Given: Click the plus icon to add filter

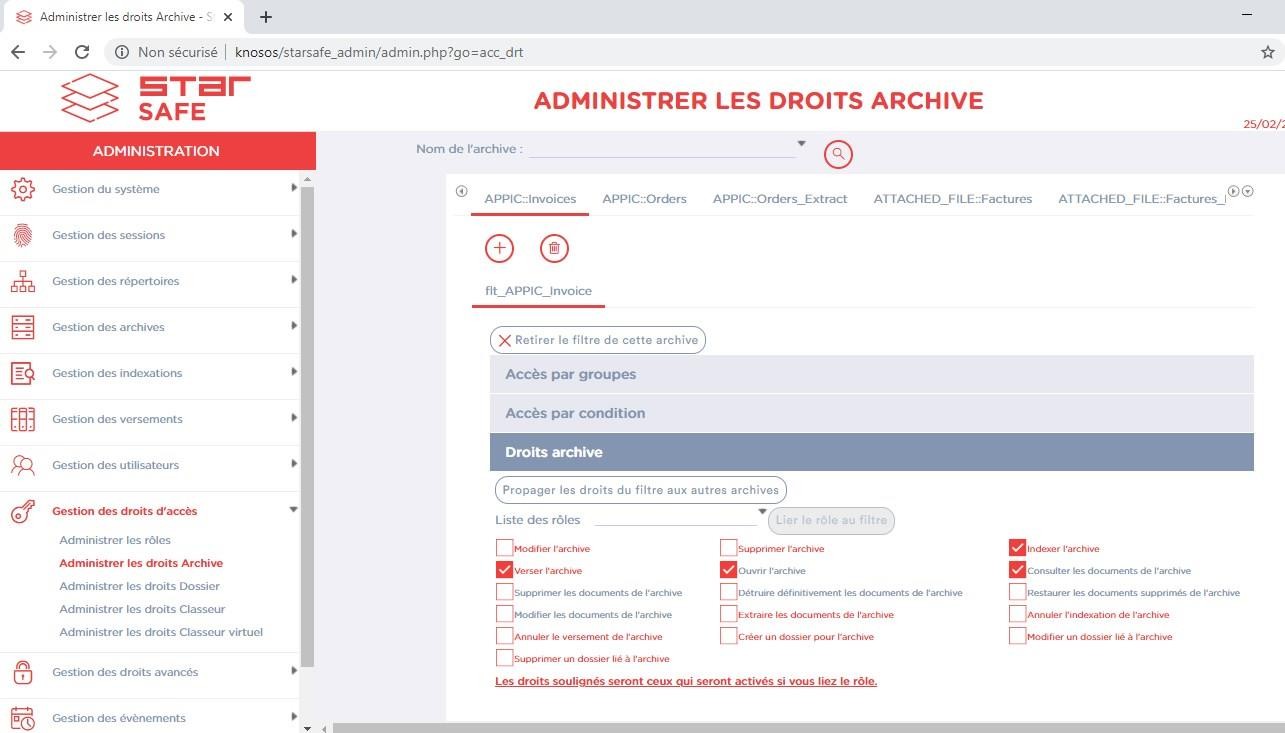Looking at the screenshot, I should 499,248.
